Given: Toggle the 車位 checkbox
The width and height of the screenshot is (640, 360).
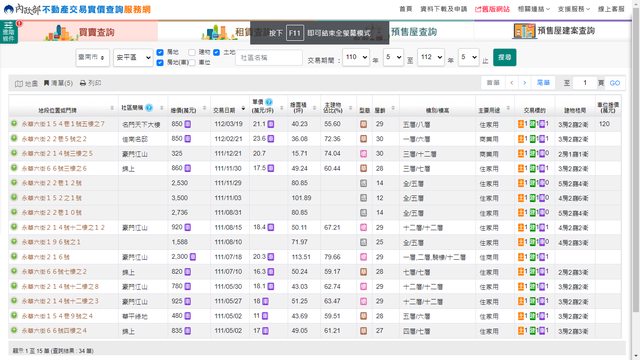Looking at the screenshot, I should coord(192,62).
